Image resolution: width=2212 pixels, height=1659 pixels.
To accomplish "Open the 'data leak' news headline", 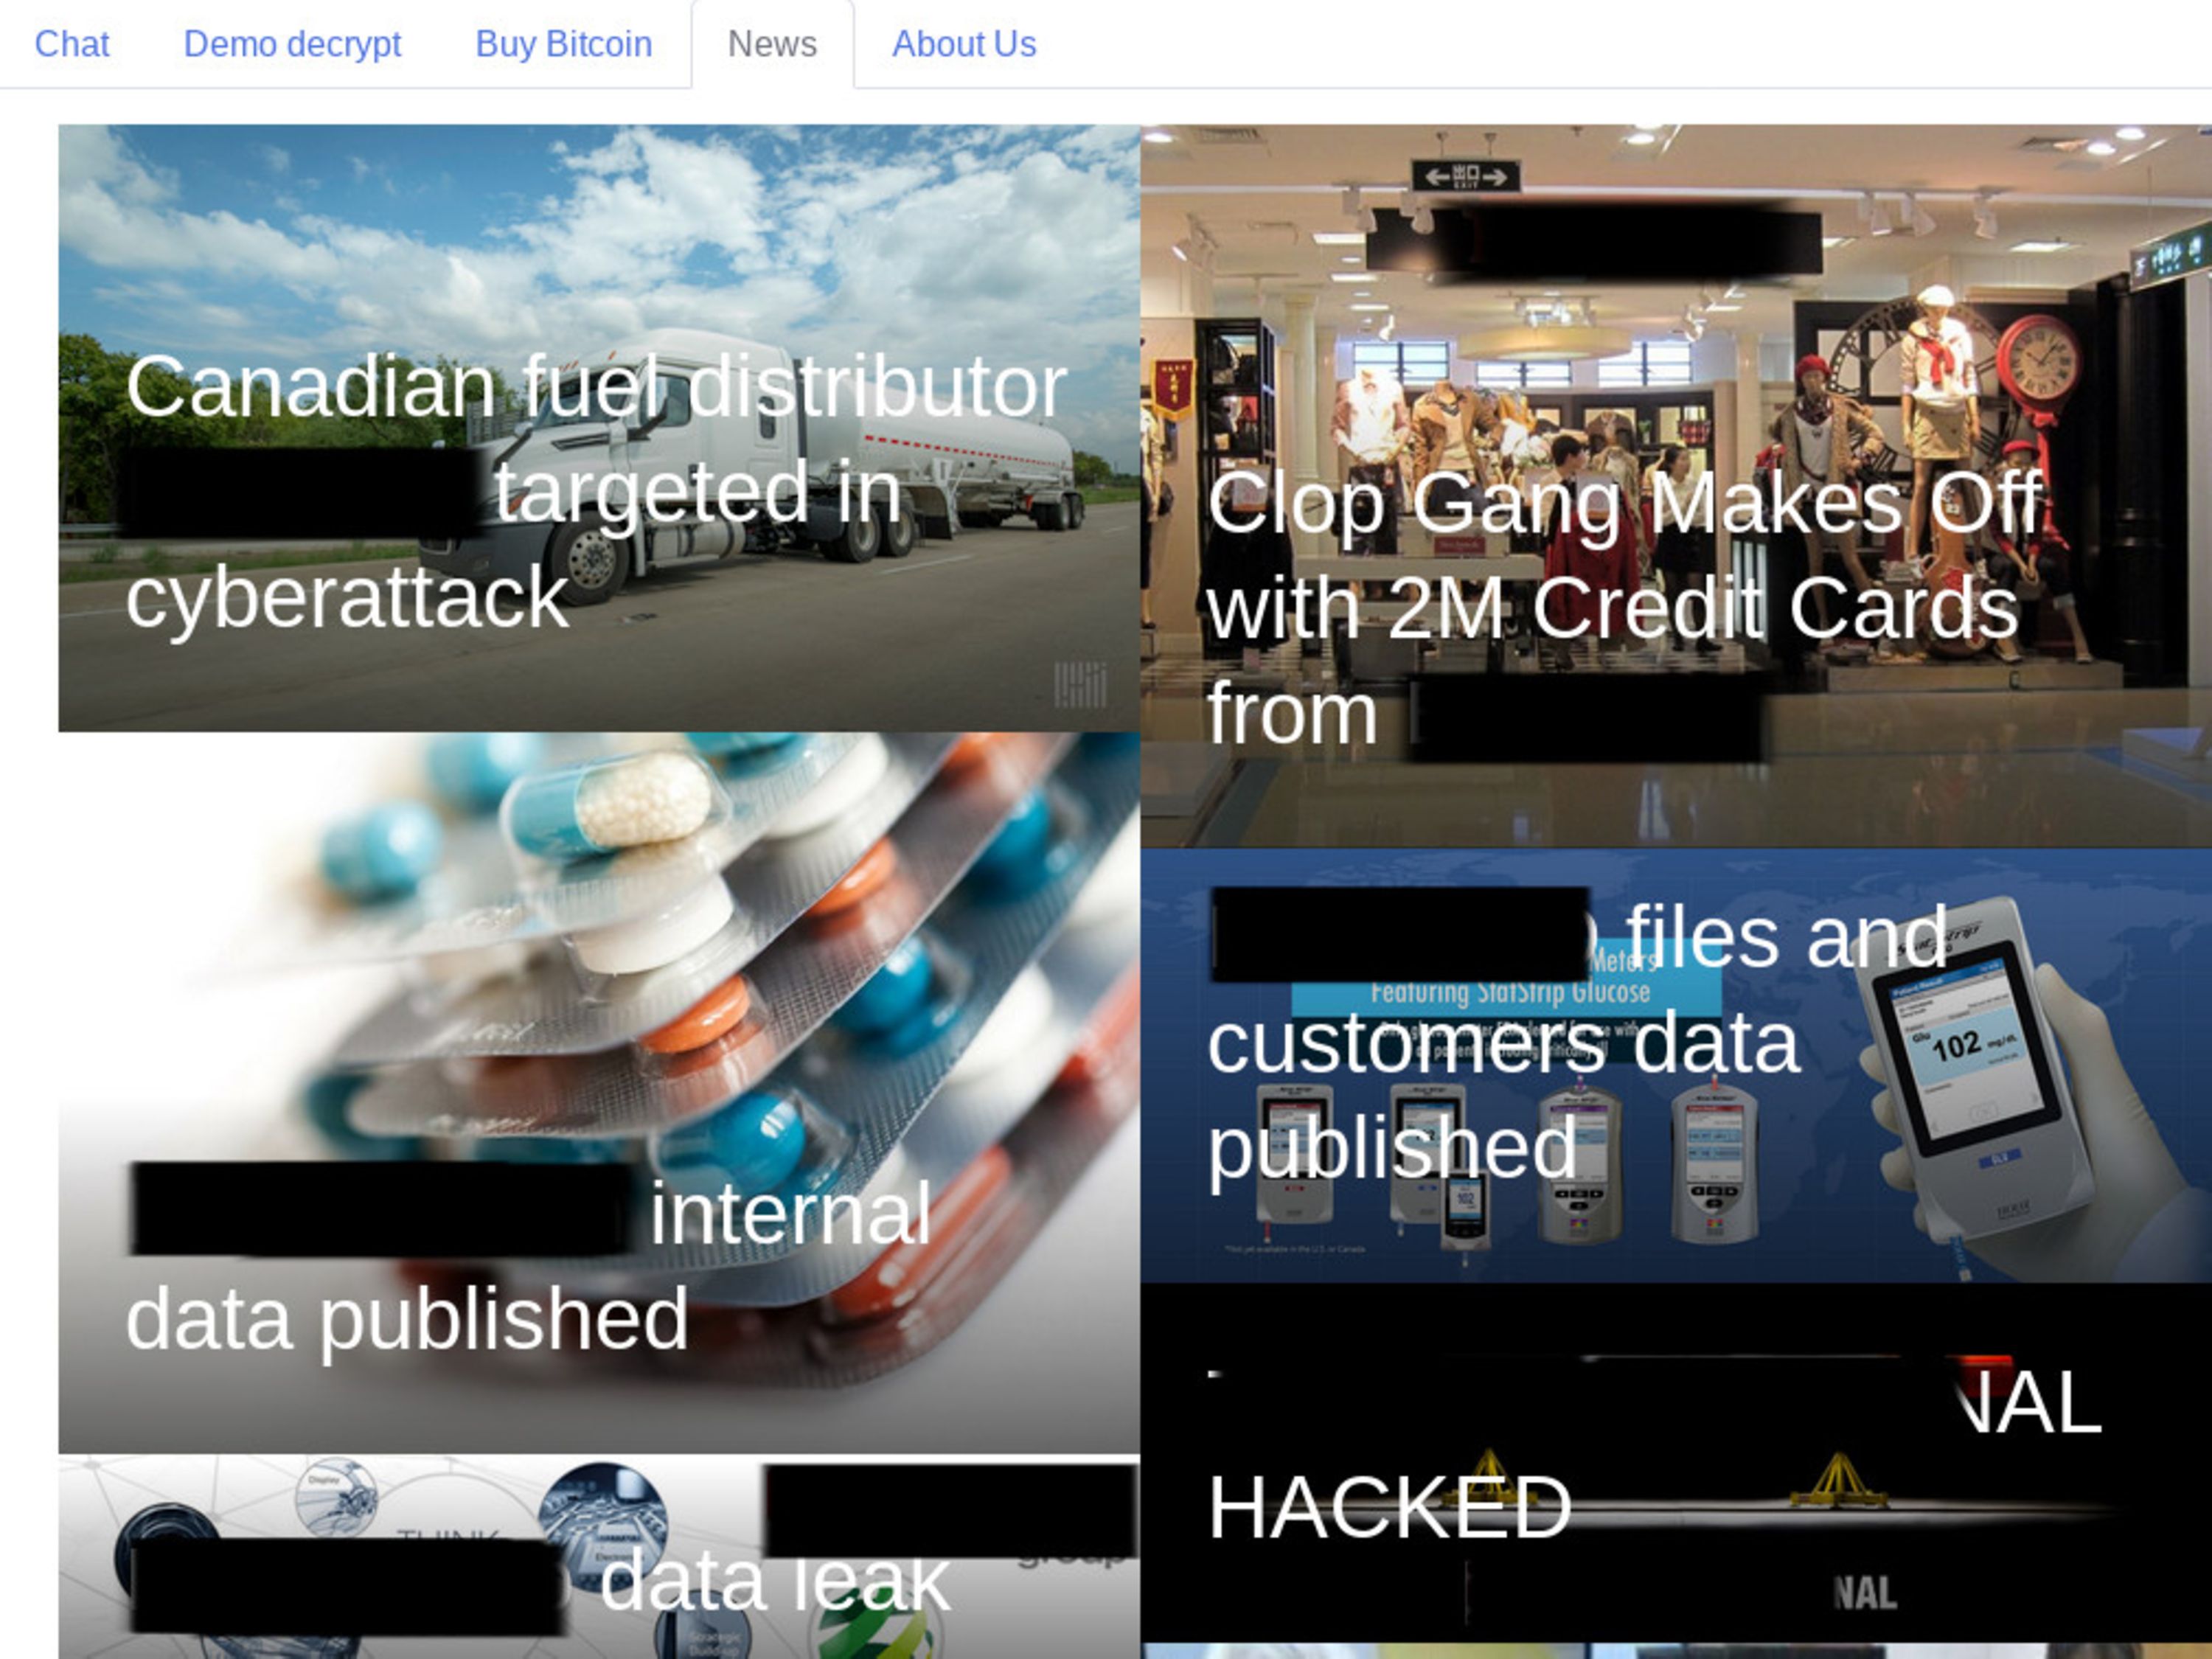I will pyautogui.click(x=540, y=1582).
